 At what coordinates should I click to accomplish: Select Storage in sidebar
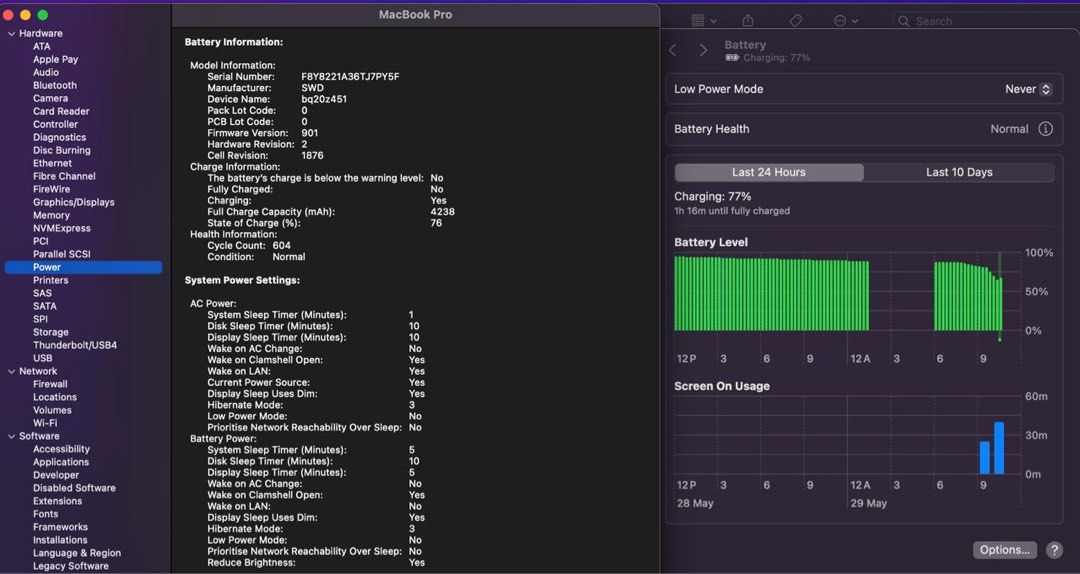(x=50, y=332)
